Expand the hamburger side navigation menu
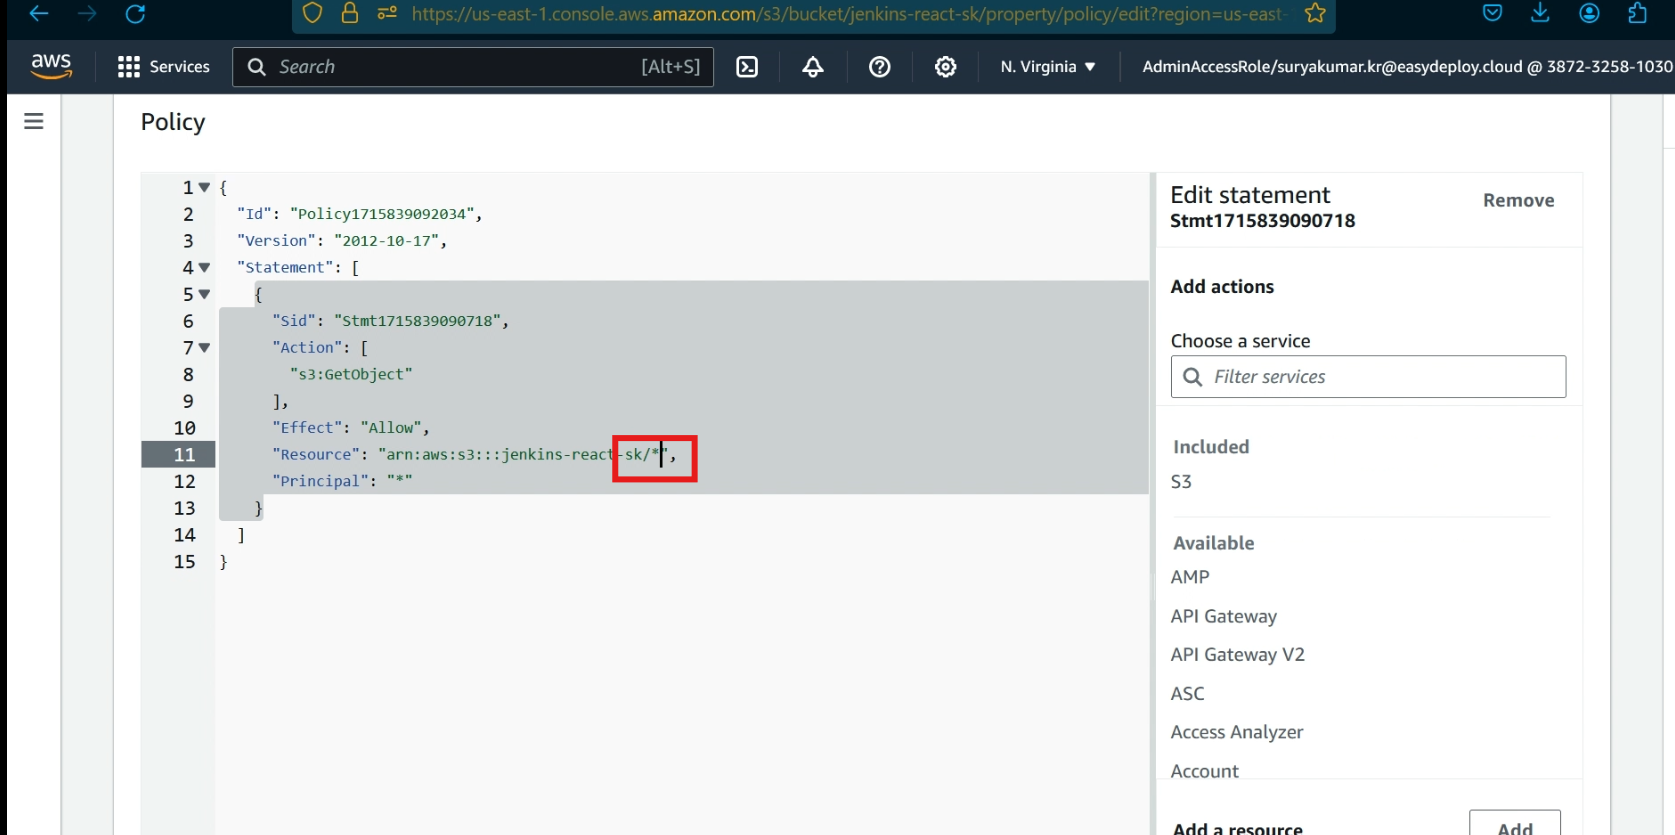The height and width of the screenshot is (835, 1675). click(34, 121)
